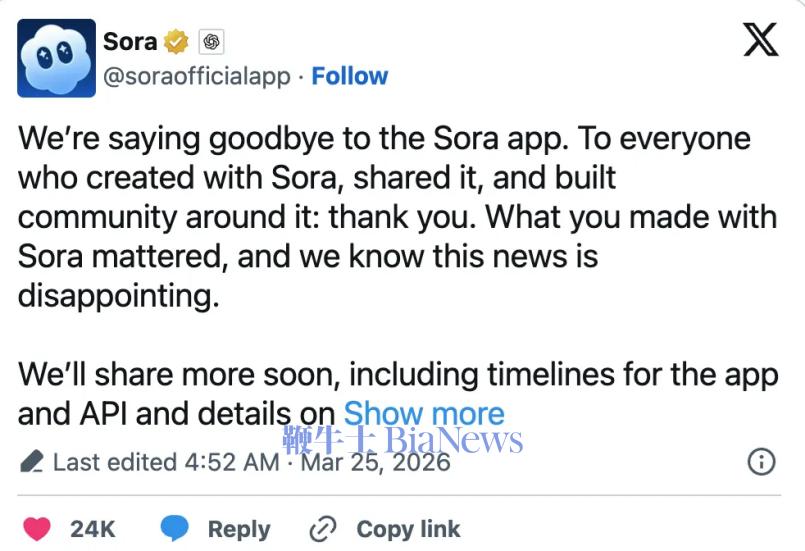Click the Mar 25, 2026 date
This screenshot has height=551, width=805.
[375, 462]
